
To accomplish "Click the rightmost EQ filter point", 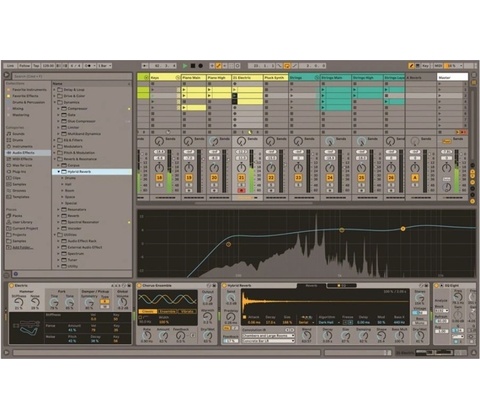I will click(x=403, y=229).
